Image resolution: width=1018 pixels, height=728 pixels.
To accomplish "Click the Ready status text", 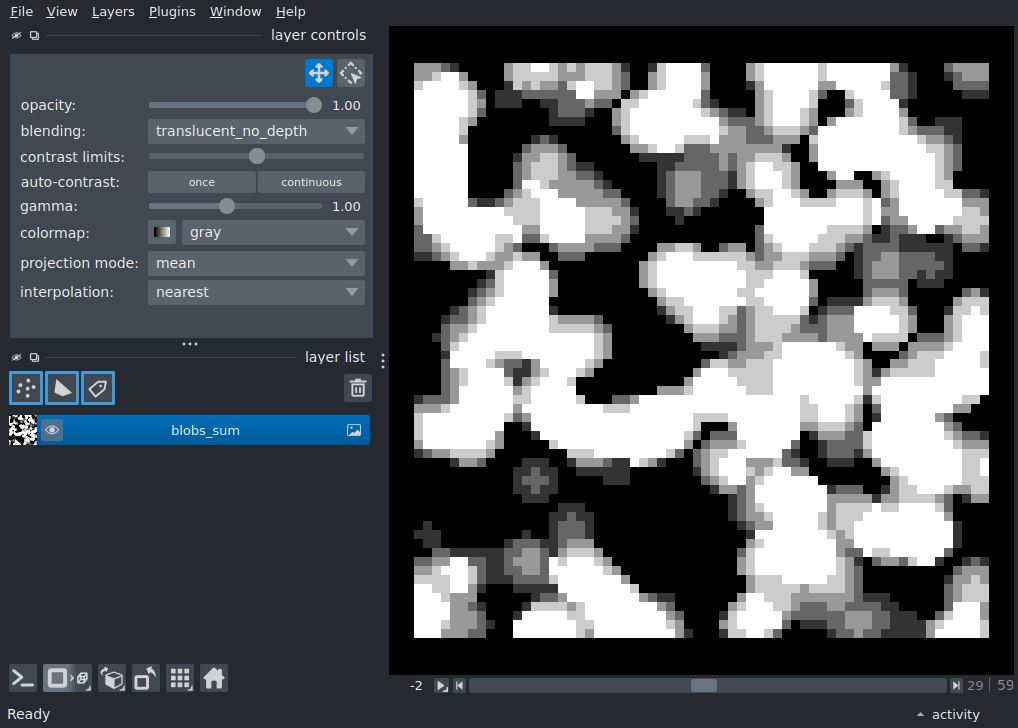I will click(29, 714).
